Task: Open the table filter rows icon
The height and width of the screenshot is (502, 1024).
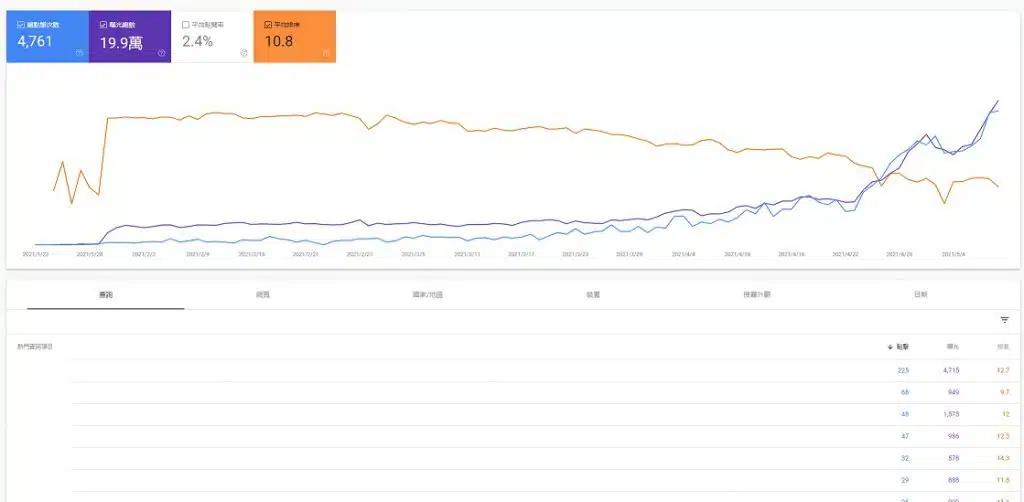Action: [1004, 320]
